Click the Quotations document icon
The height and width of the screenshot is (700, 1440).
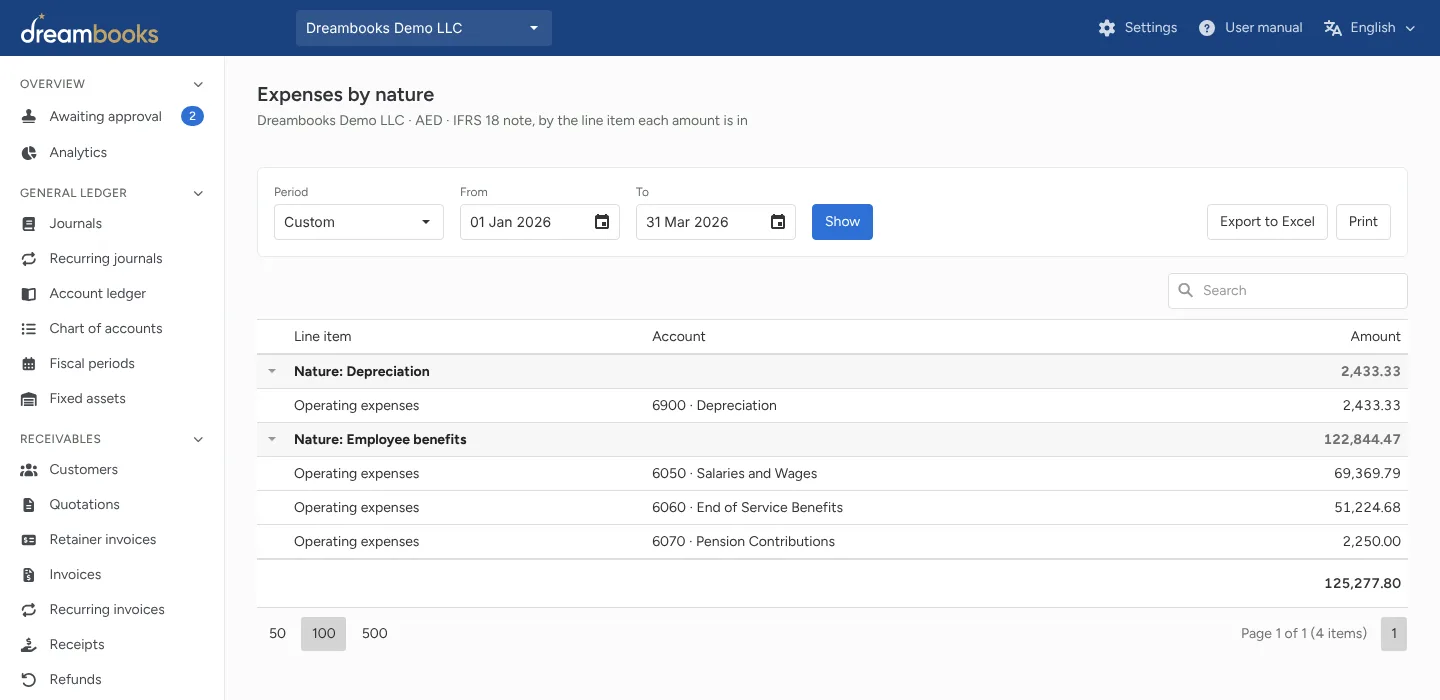tap(29, 505)
